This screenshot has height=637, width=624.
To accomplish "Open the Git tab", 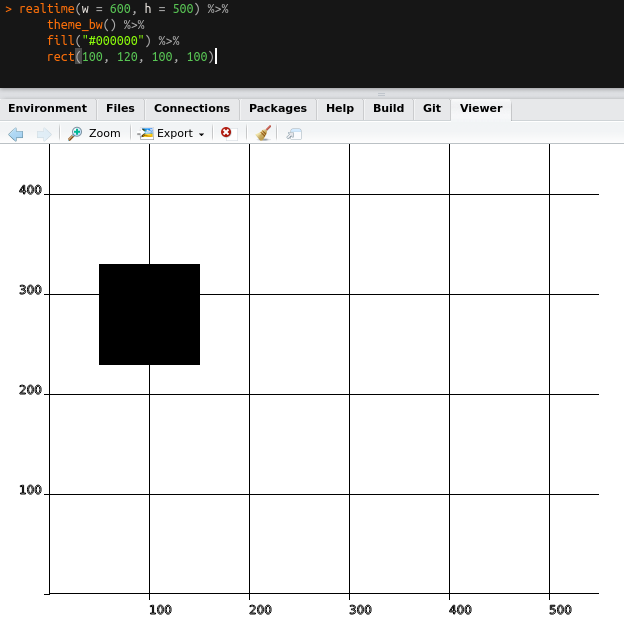I will tap(431, 108).
